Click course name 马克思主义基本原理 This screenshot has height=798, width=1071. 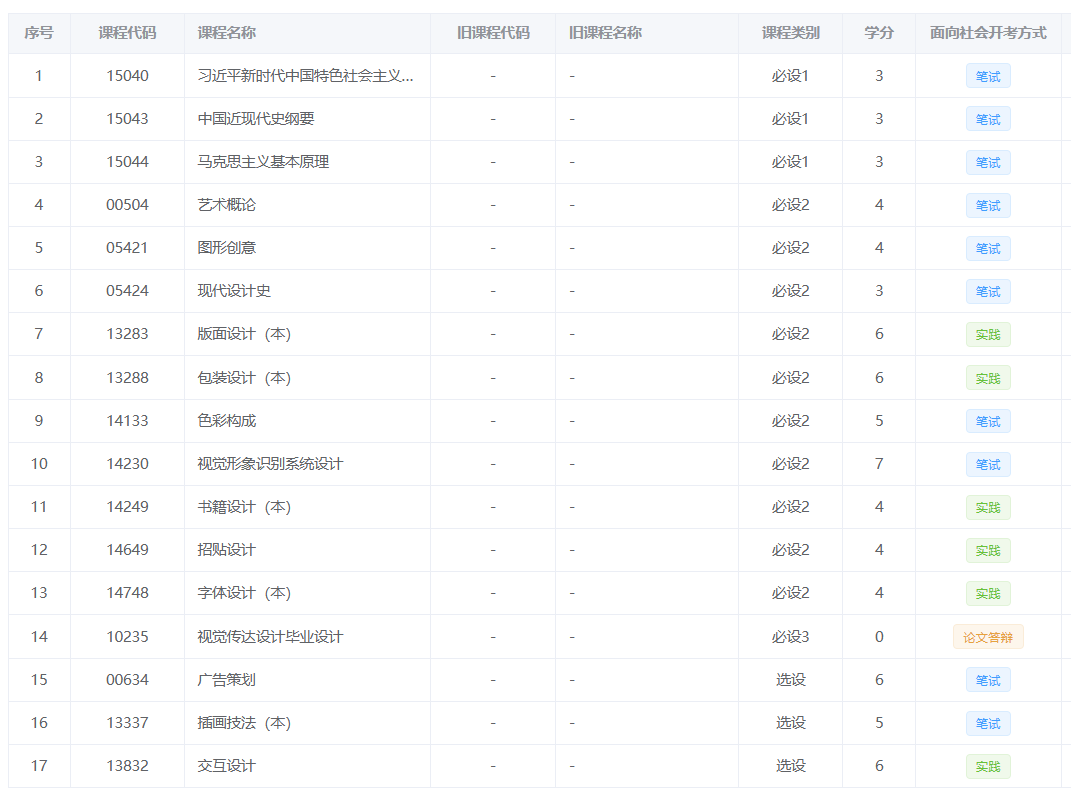(263, 162)
